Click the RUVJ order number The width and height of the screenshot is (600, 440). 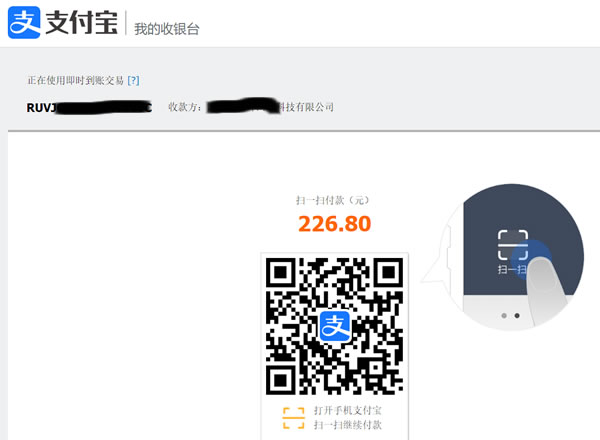click(89, 108)
